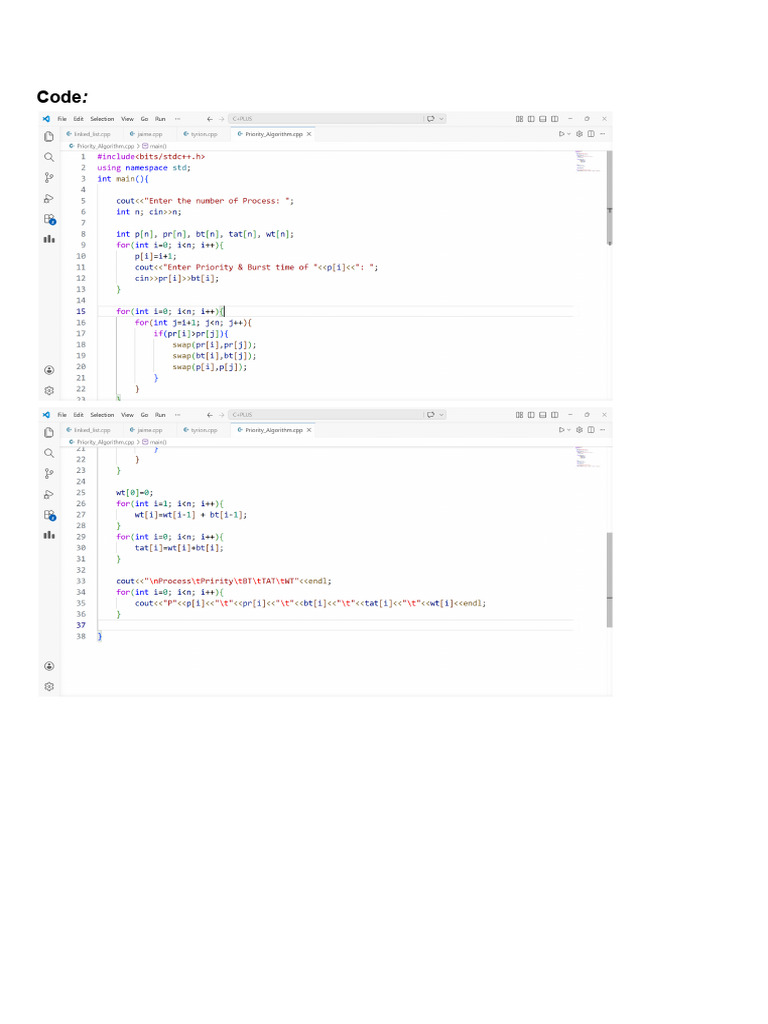Viewport: 768px width, 1024px height.
Task: Toggle primary sidebar in upper VS Code title bar
Action: pos(531,119)
